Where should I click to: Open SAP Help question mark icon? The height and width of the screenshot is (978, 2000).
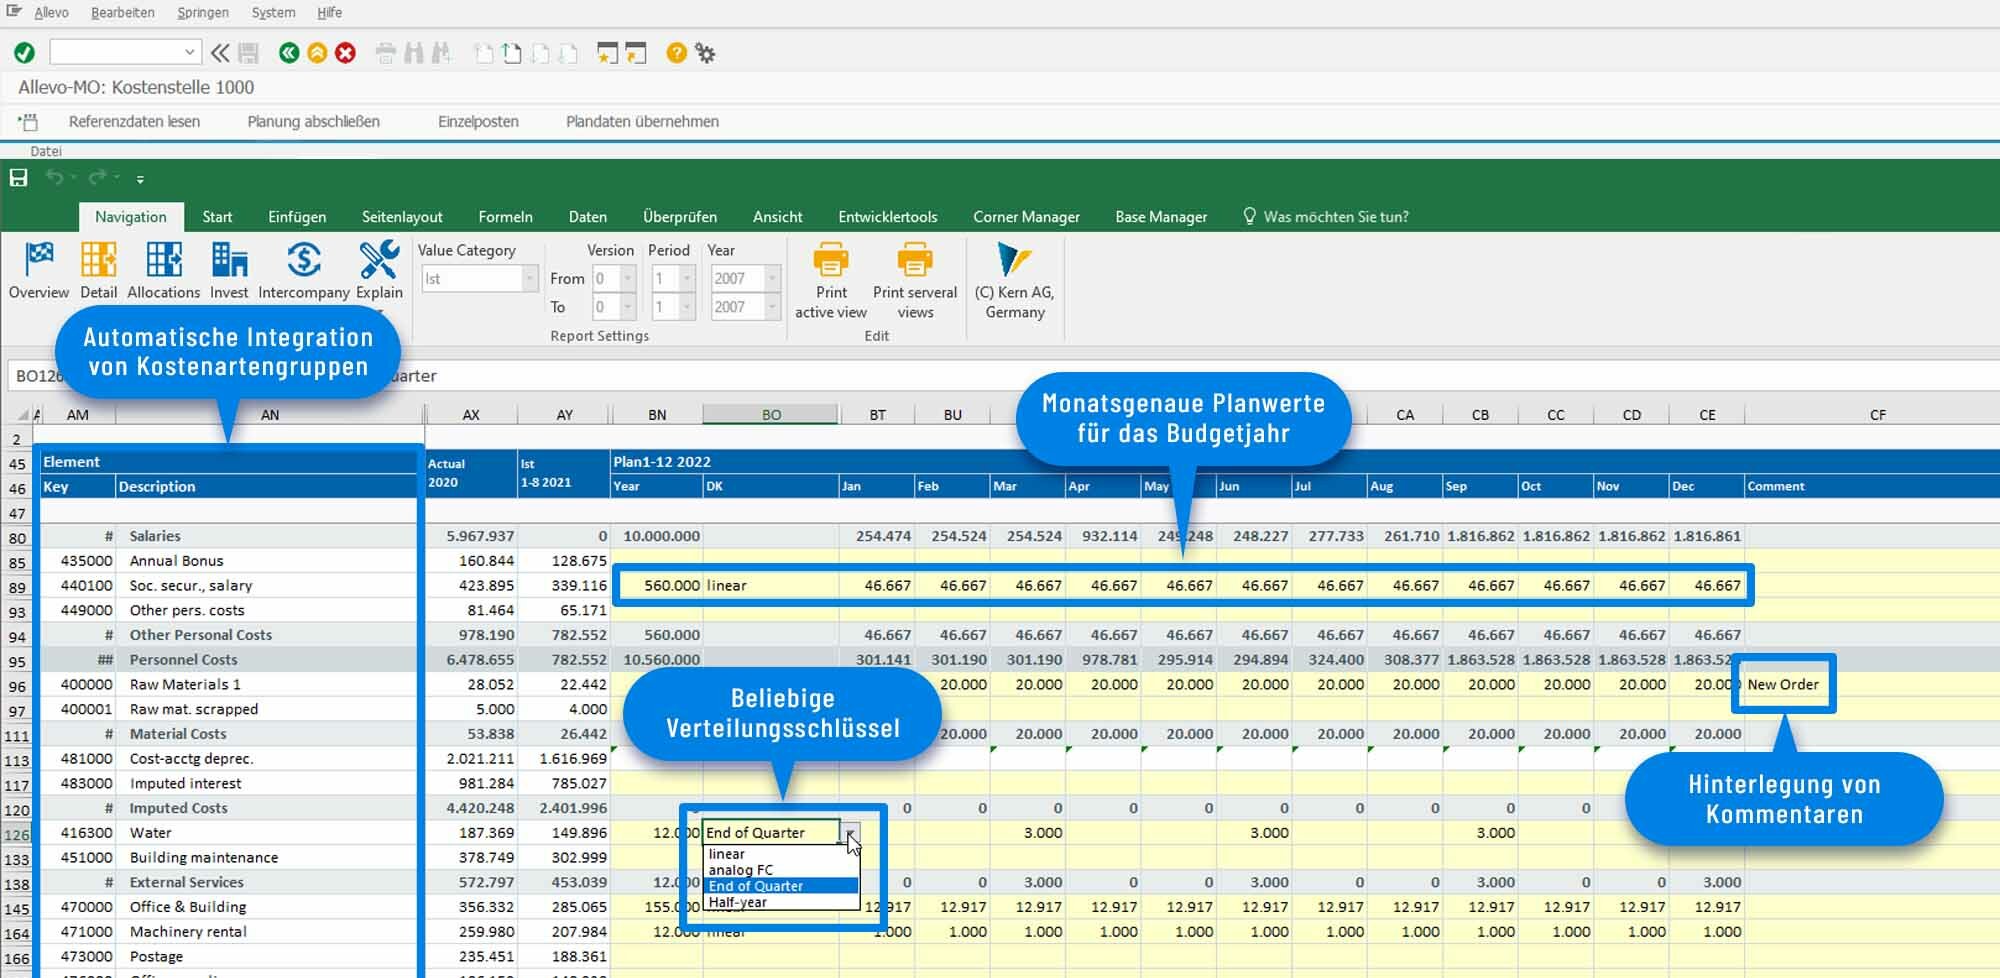pos(677,53)
